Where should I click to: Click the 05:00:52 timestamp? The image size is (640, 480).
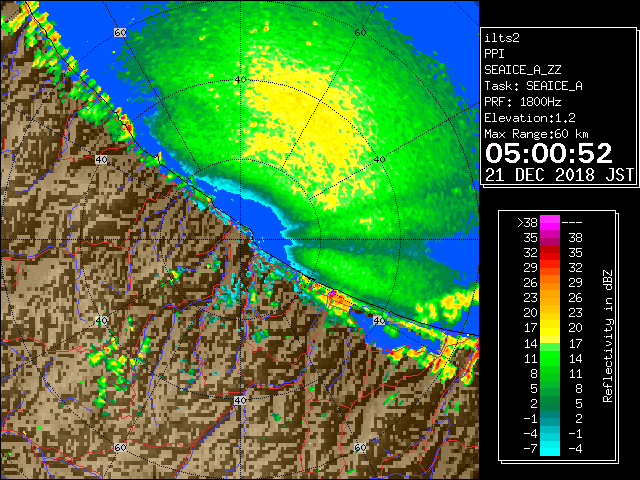(549, 153)
